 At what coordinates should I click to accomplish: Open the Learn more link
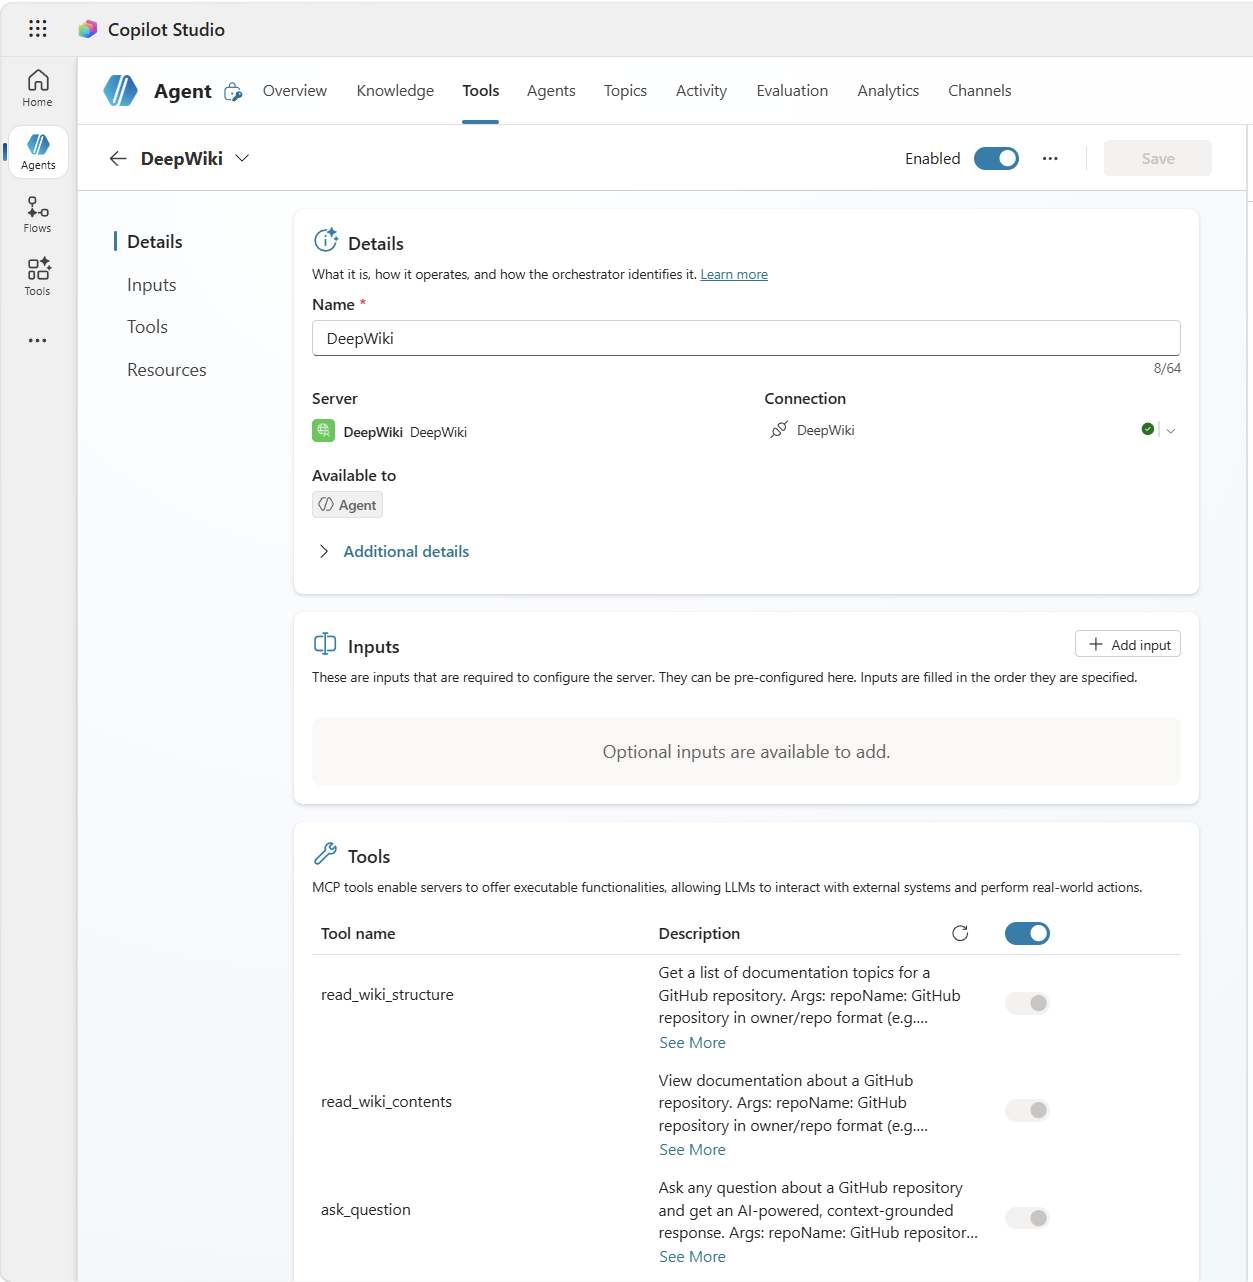[x=734, y=275]
